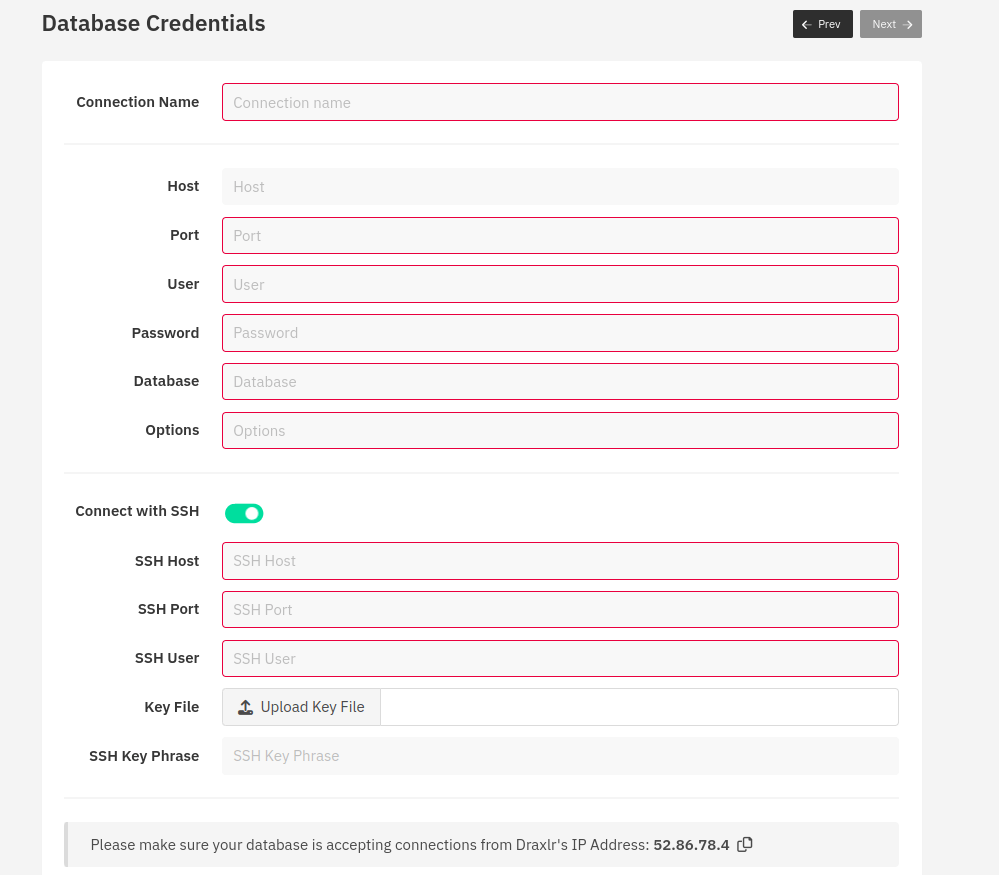Focus the Connection Name input field
999x875 pixels.
tap(560, 102)
